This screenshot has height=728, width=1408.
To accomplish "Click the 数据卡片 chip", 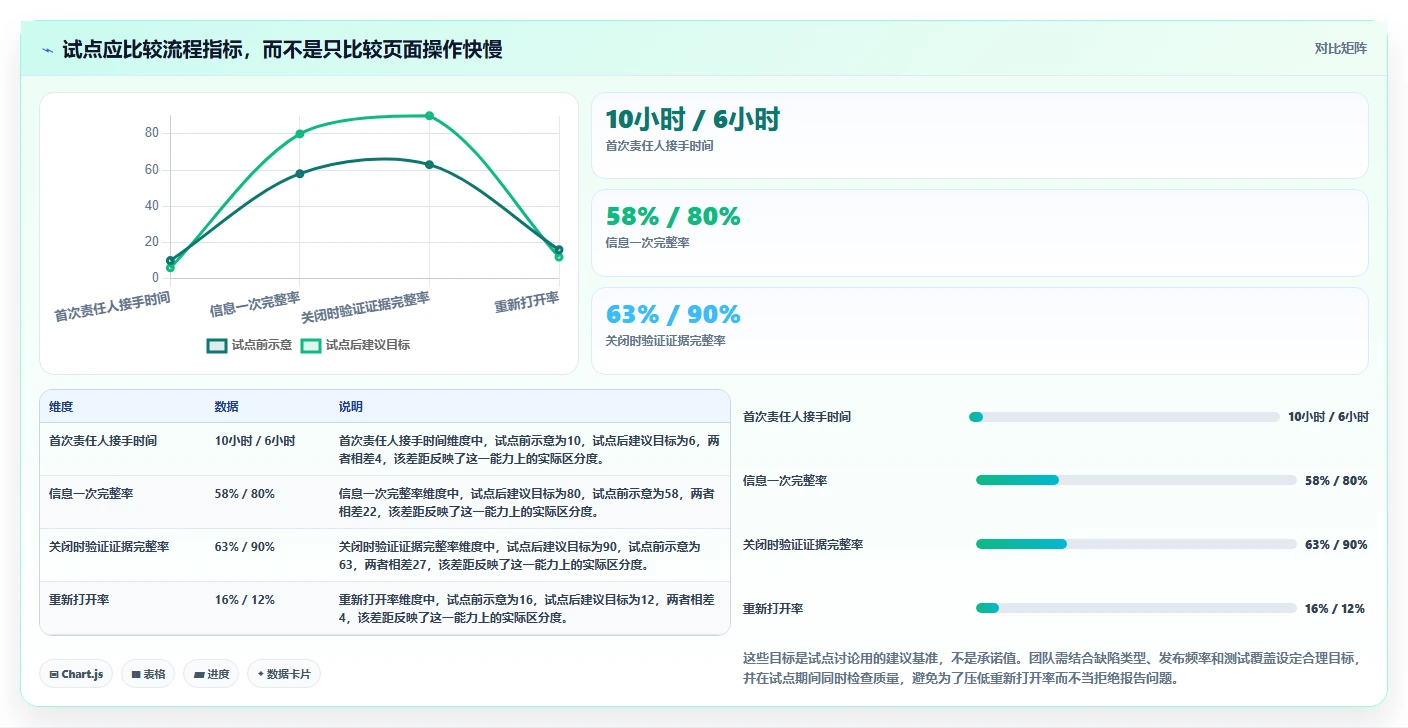I will coord(284,674).
